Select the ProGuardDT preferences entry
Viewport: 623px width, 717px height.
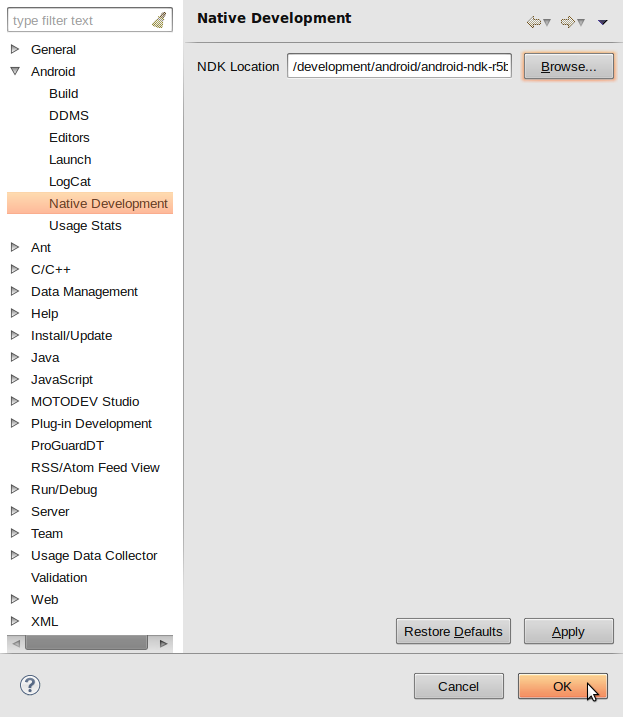click(x=67, y=445)
